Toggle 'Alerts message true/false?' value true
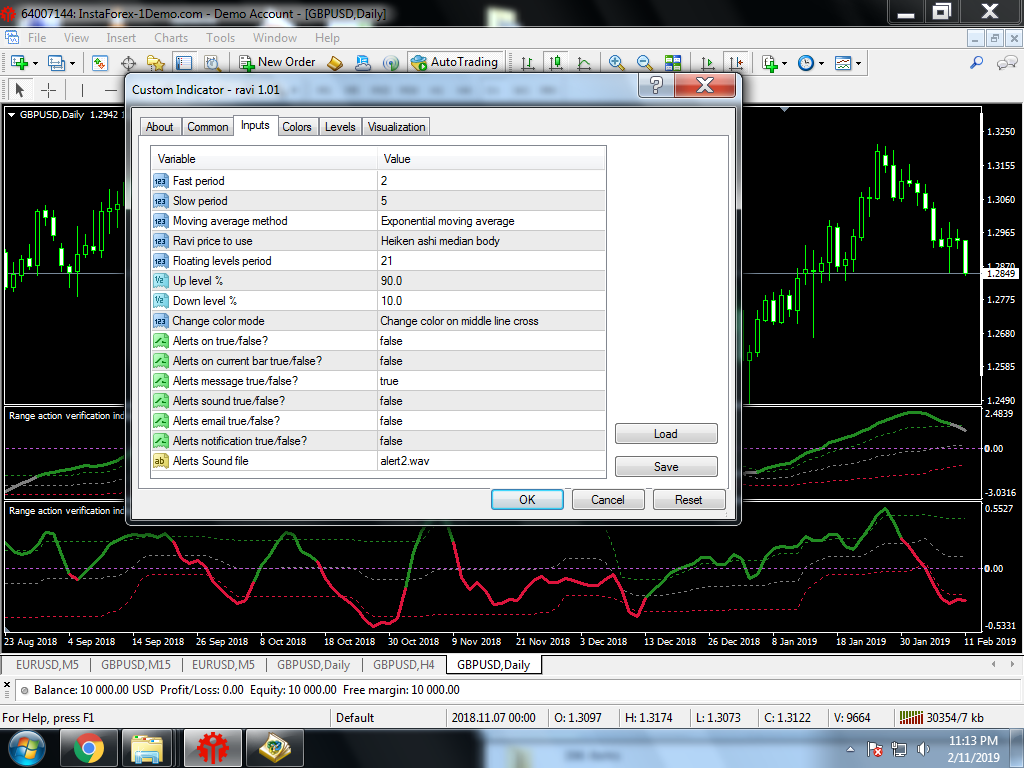Viewport: 1024px width, 768px height. [x=491, y=381]
